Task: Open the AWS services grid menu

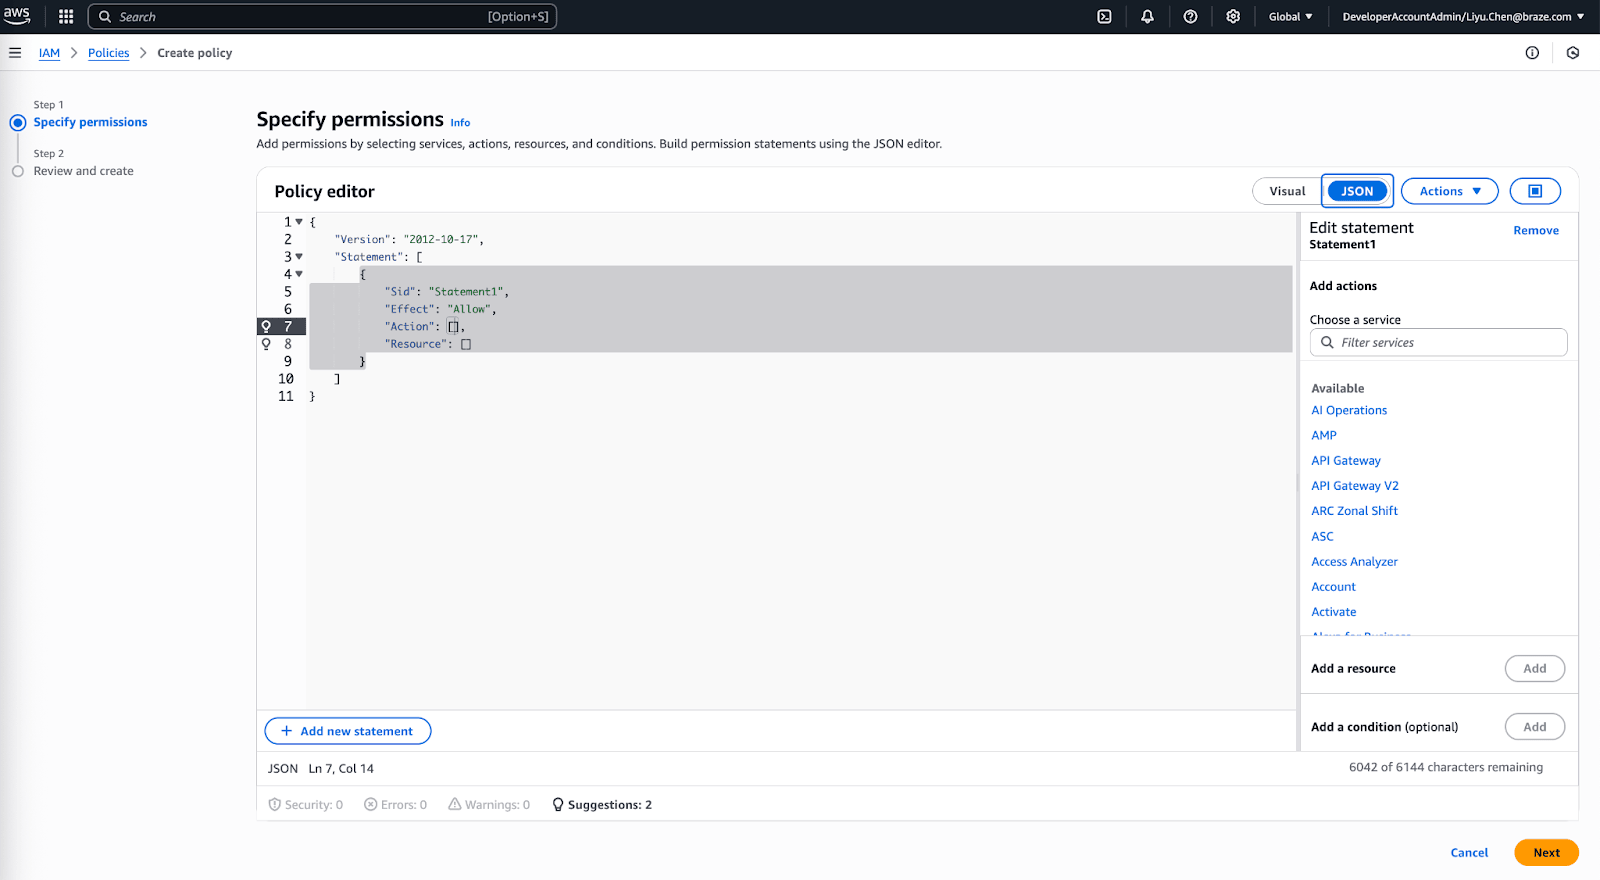Action: pyautogui.click(x=66, y=17)
